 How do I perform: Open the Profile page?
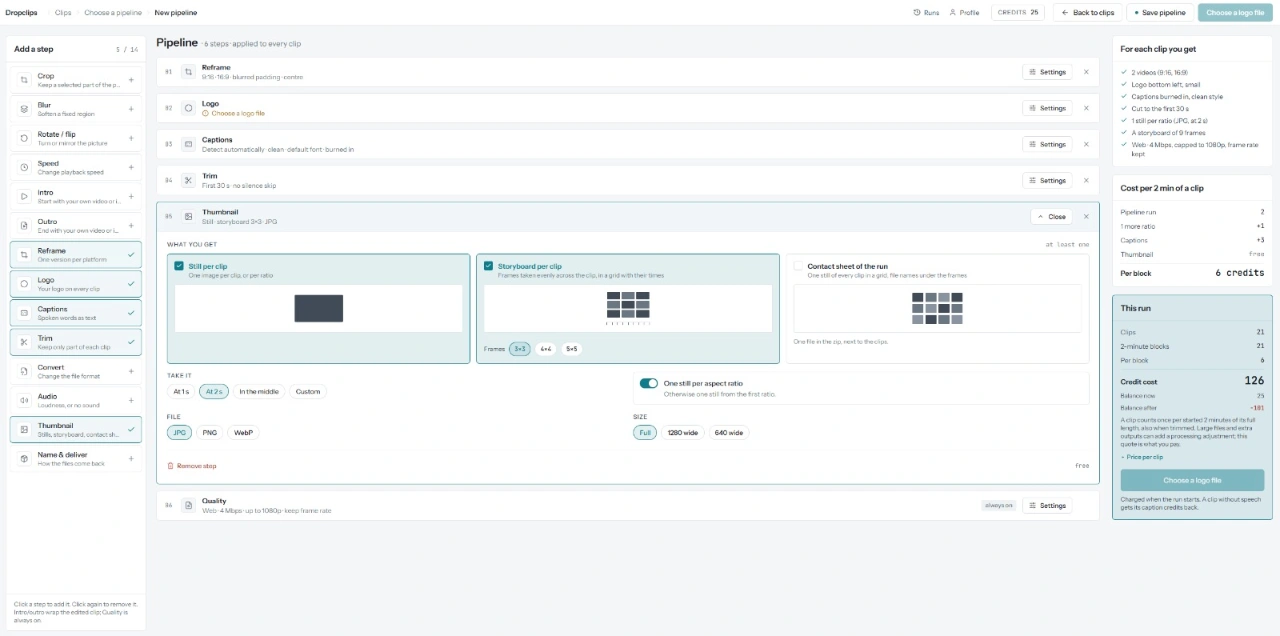[964, 13]
